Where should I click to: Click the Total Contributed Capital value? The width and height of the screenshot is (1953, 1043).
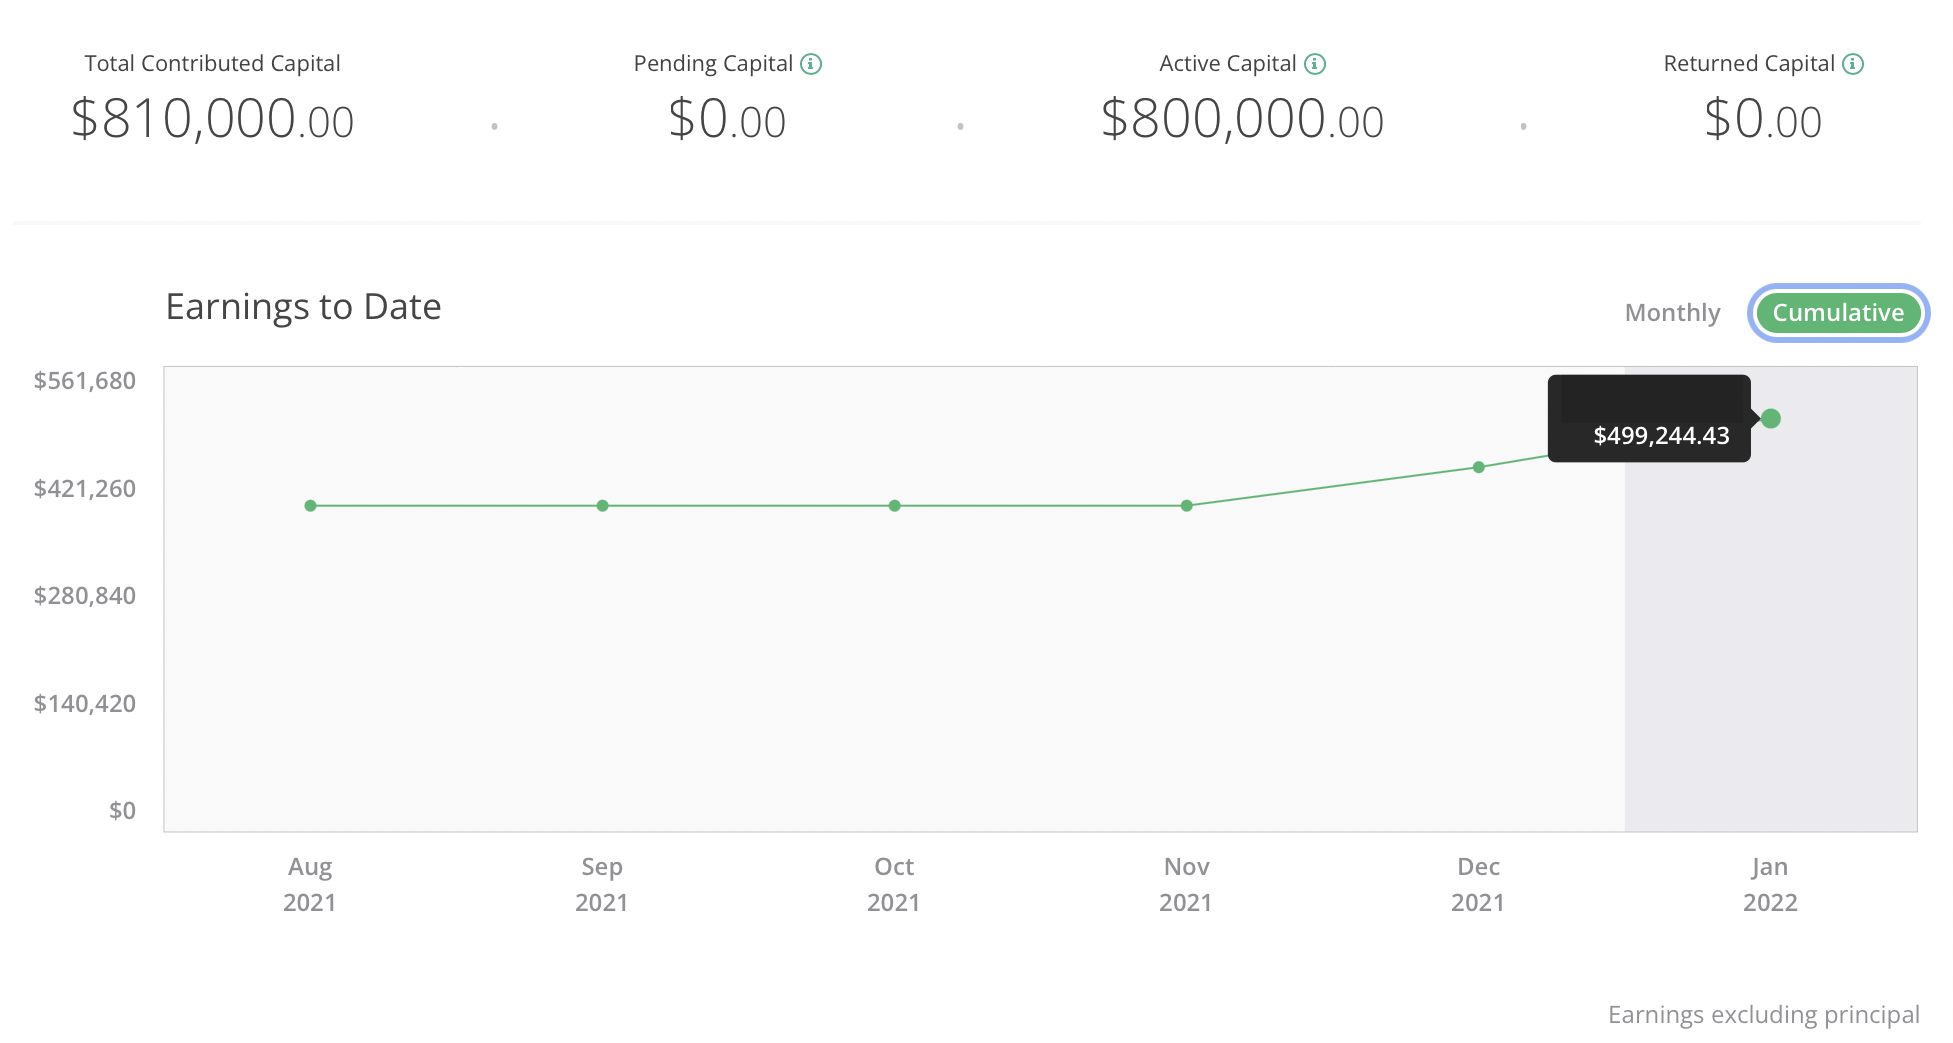[x=211, y=120]
